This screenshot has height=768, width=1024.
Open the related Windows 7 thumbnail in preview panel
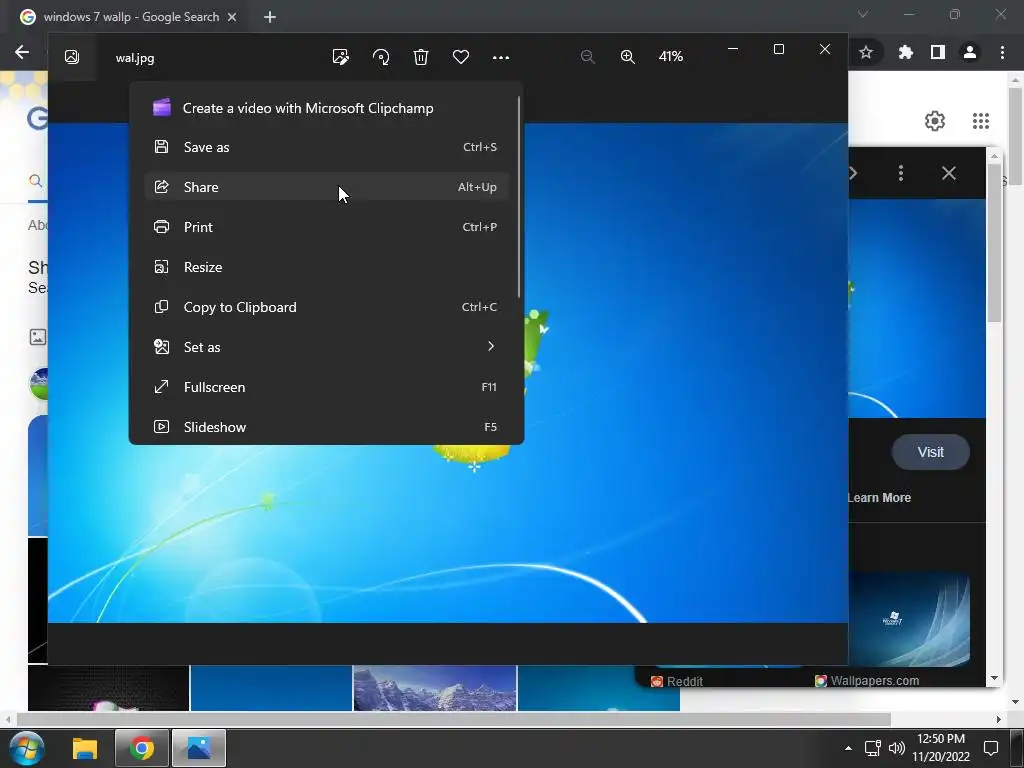click(x=909, y=620)
